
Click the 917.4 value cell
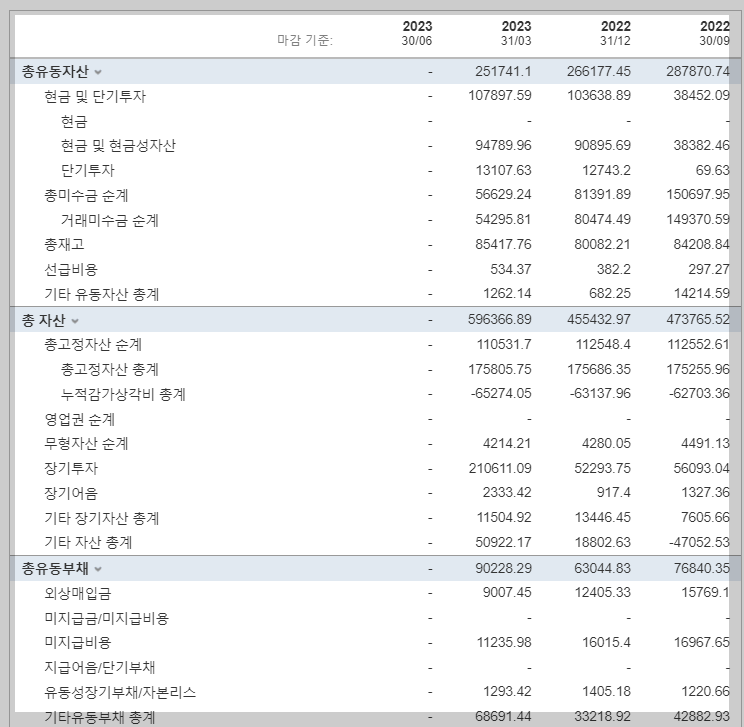[614, 493]
